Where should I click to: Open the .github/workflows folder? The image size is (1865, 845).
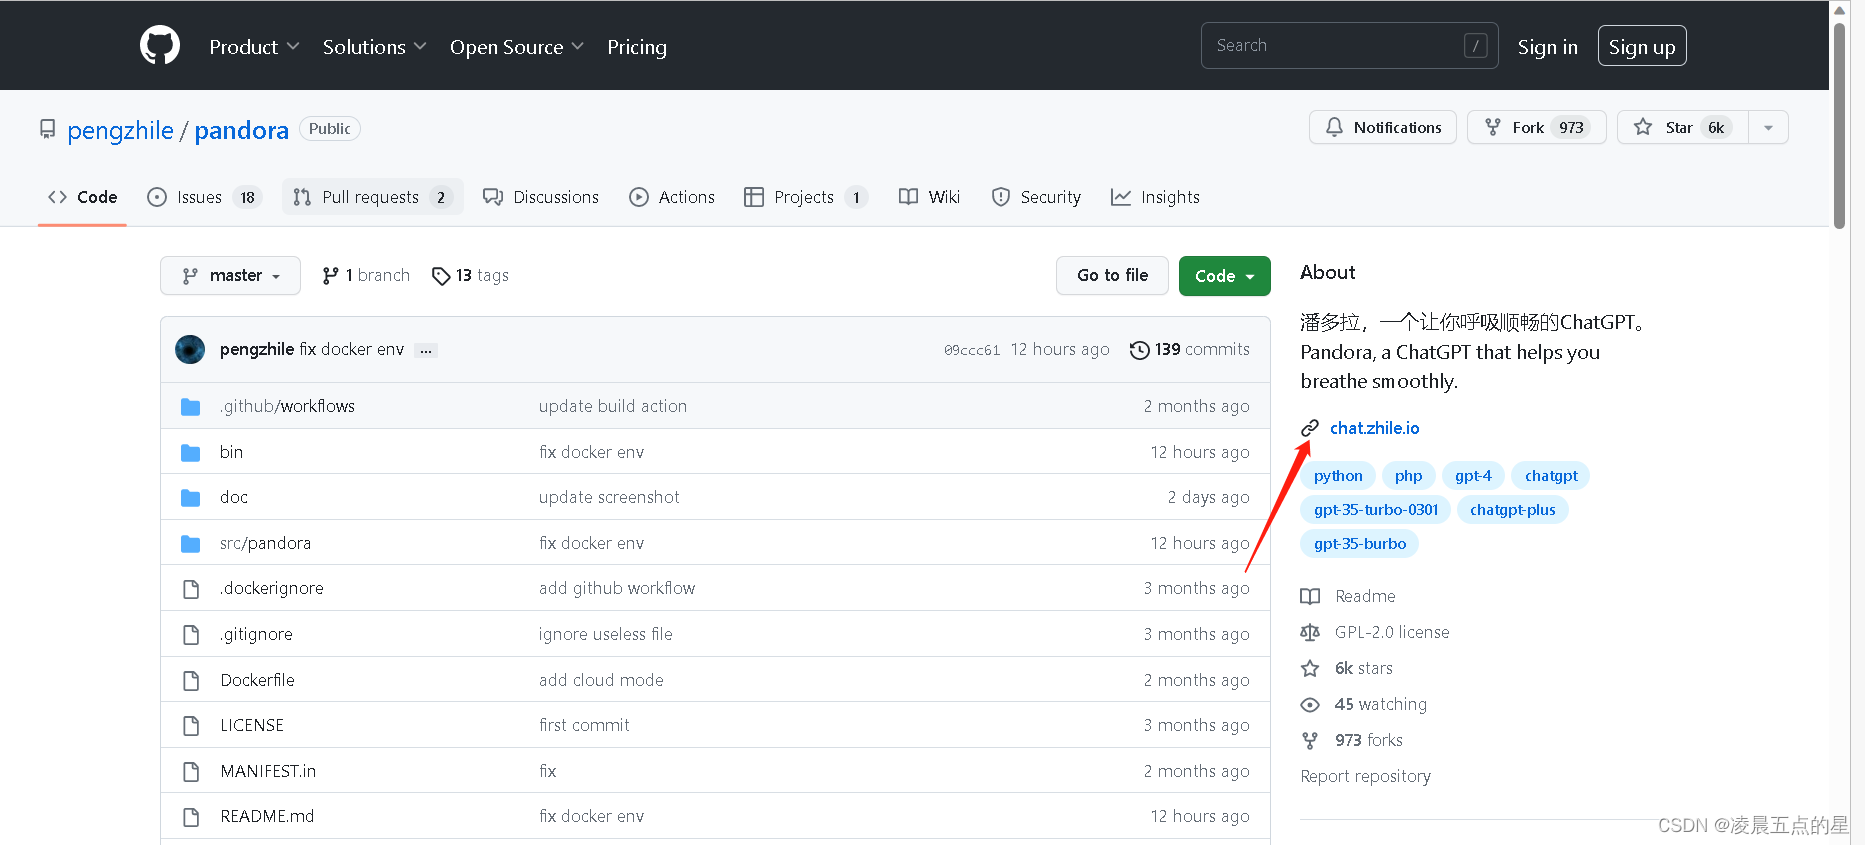288,406
